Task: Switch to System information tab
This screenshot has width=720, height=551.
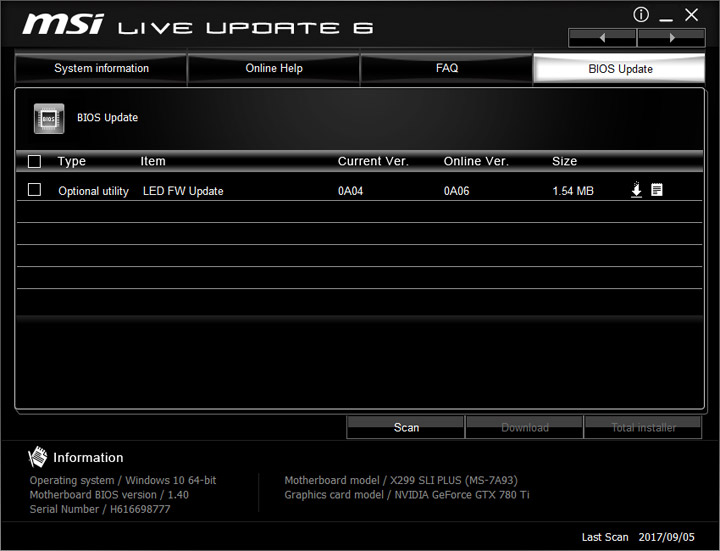Action: pyautogui.click(x=101, y=68)
